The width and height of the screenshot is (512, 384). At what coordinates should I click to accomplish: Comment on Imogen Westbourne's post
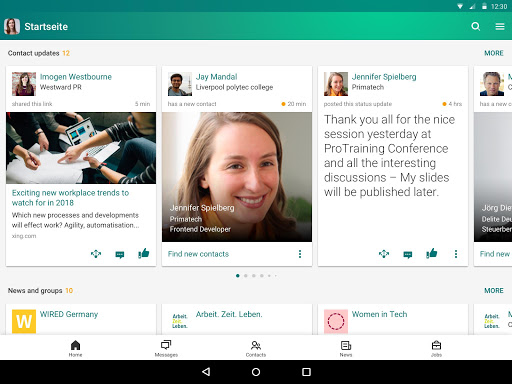point(120,255)
